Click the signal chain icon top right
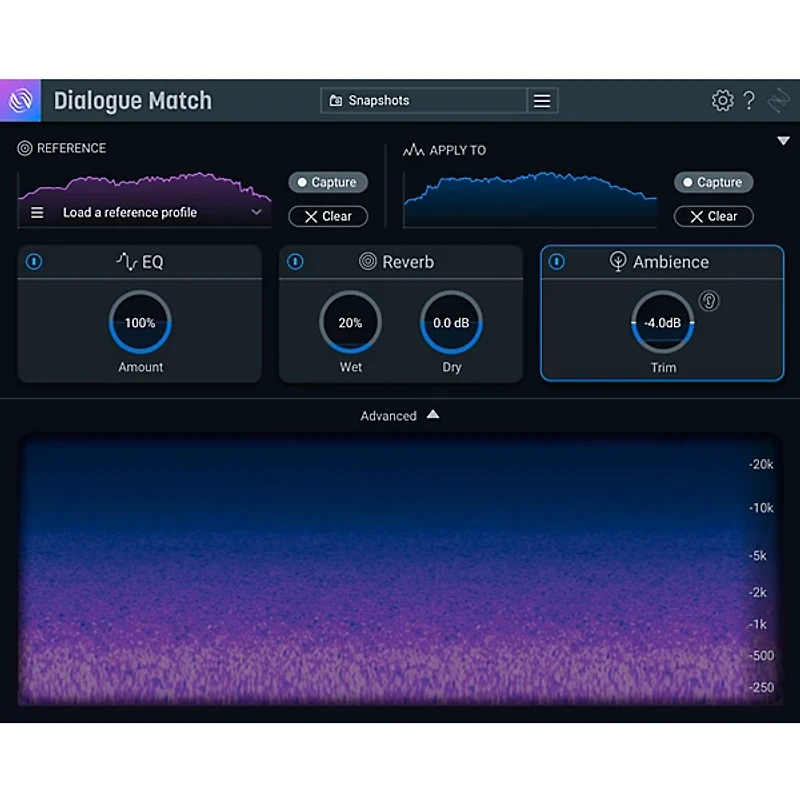Image resolution: width=800 pixels, height=801 pixels. pyautogui.click(x=778, y=100)
